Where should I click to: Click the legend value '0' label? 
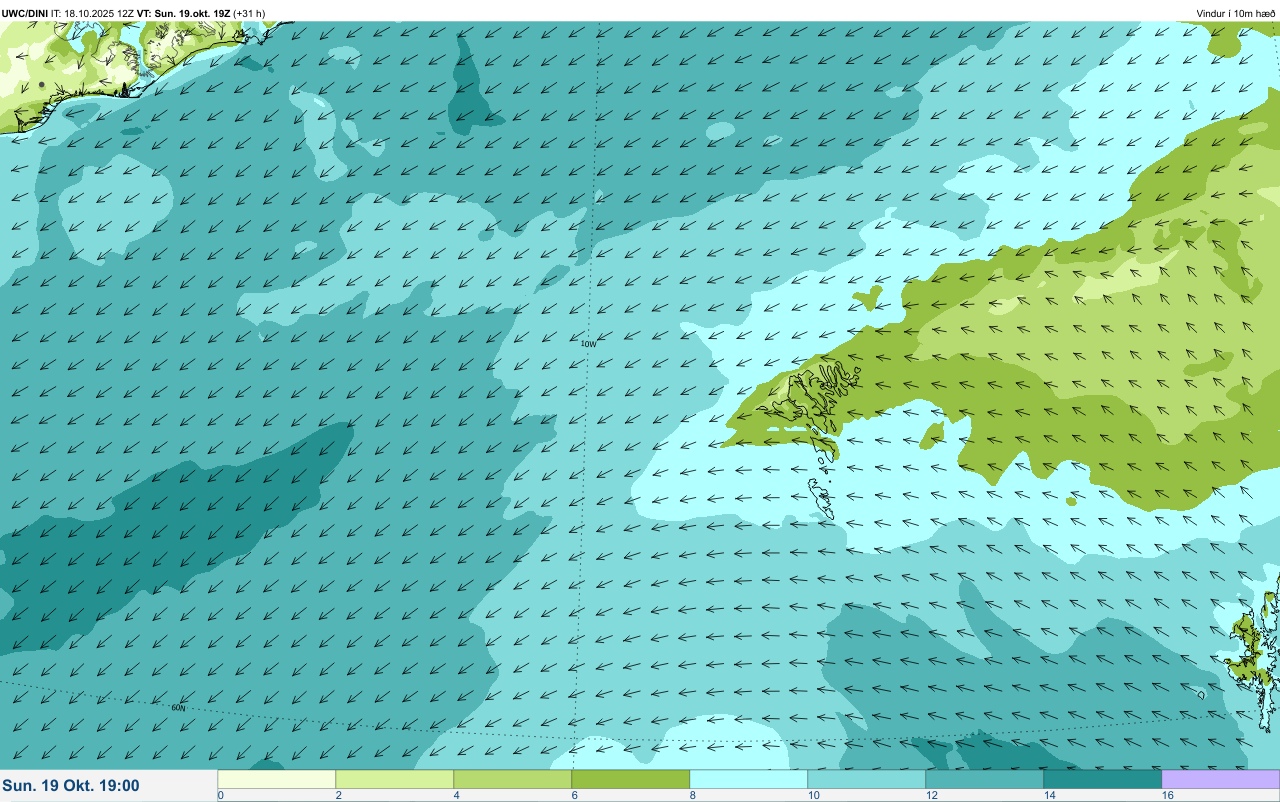click(221, 795)
